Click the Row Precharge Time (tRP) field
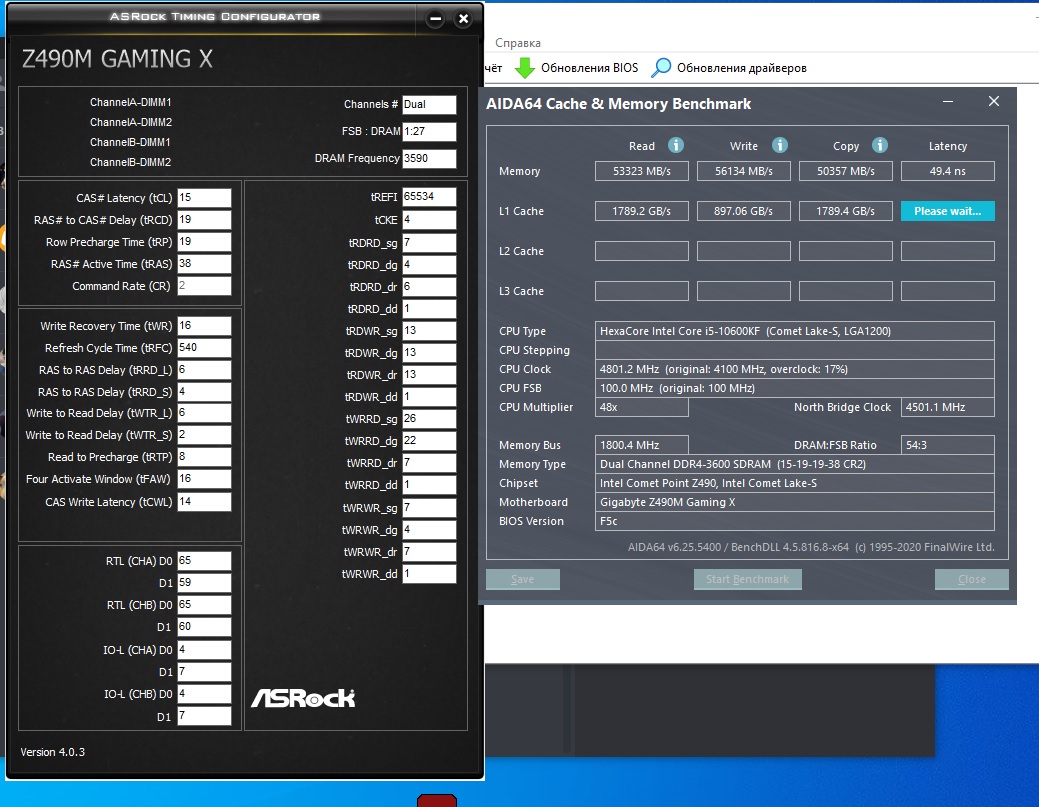This screenshot has width=1039, height=807. (x=204, y=242)
